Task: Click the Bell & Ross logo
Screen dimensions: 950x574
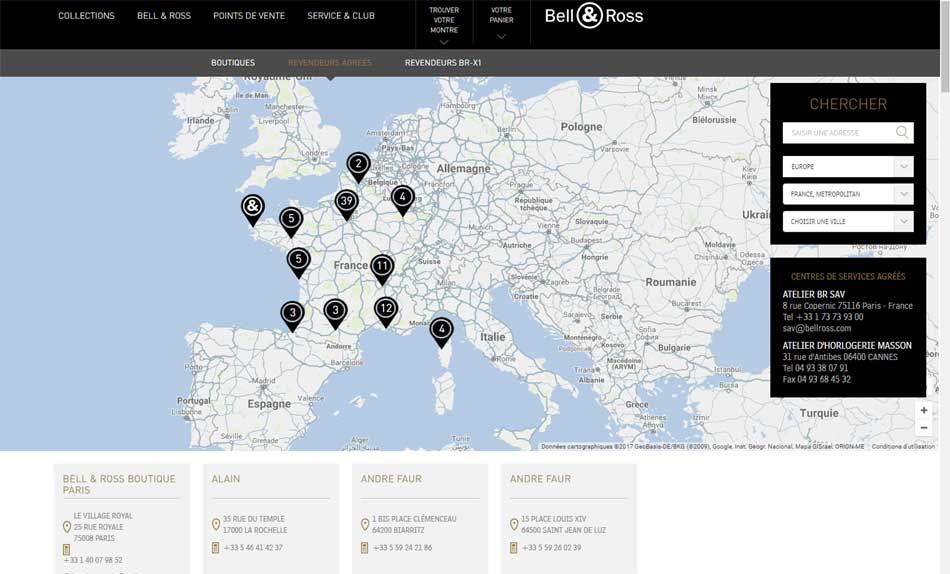Action: 594,16
